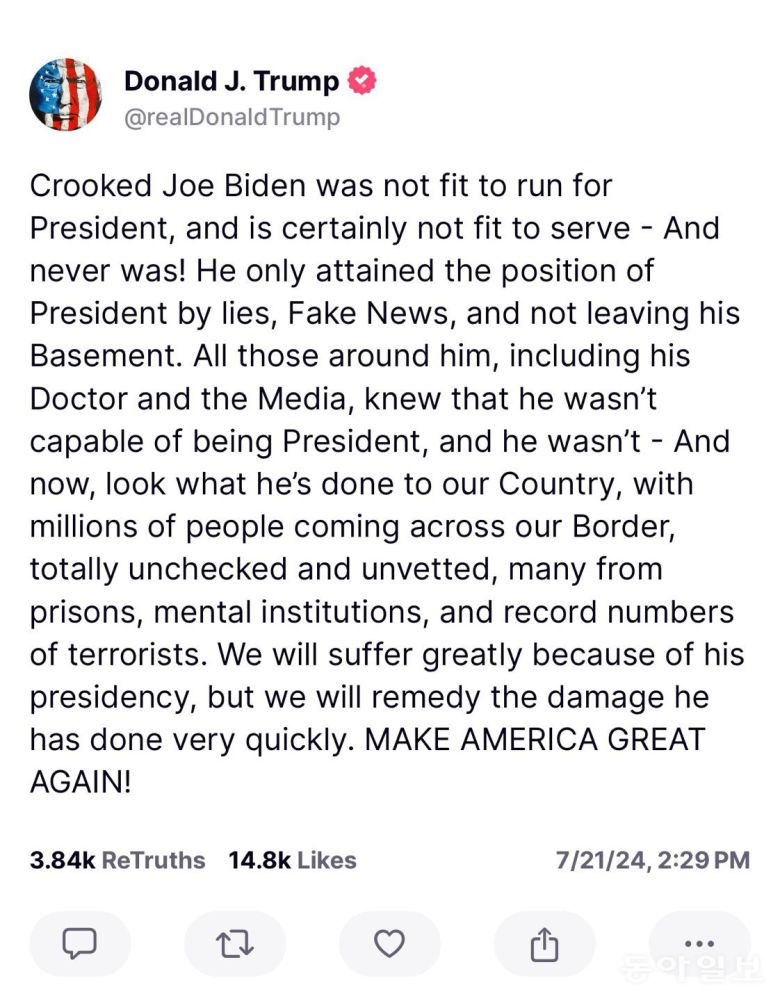This screenshot has height=1001, width=780.
Task: Open the three-dot more options menu
Action: [x=698, y=943]
